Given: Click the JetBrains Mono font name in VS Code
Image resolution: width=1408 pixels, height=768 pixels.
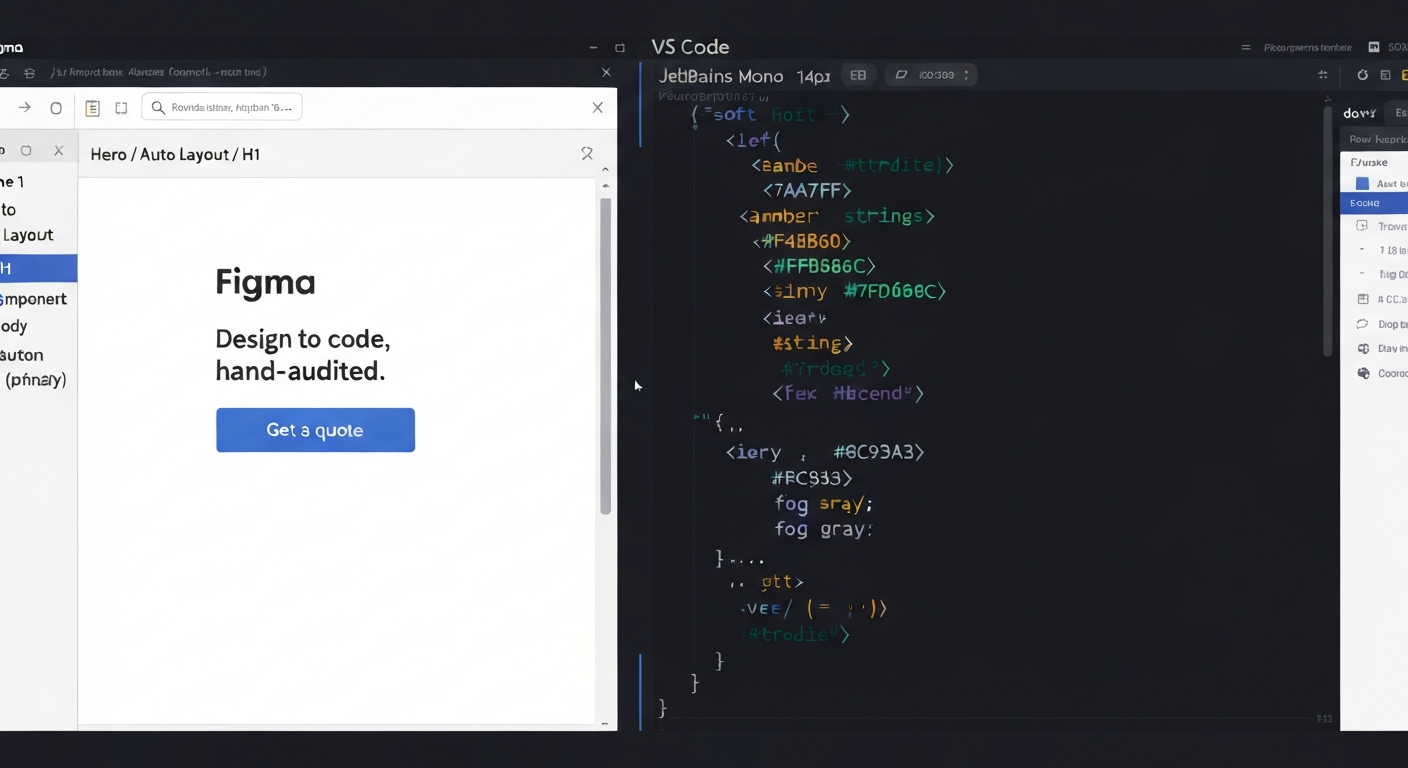Looking at the screenshot, I should tap(721, 76).
